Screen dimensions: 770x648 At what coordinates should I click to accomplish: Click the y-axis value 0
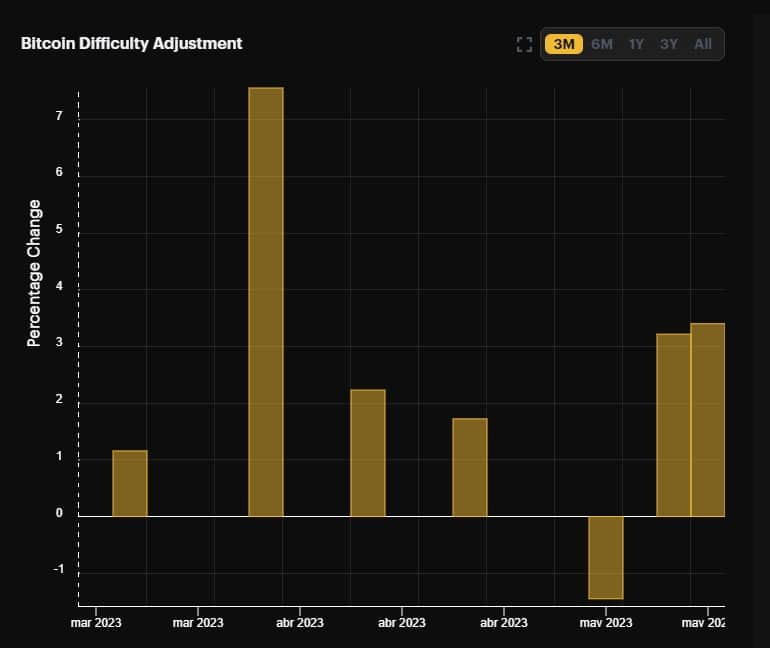[59, 513]
